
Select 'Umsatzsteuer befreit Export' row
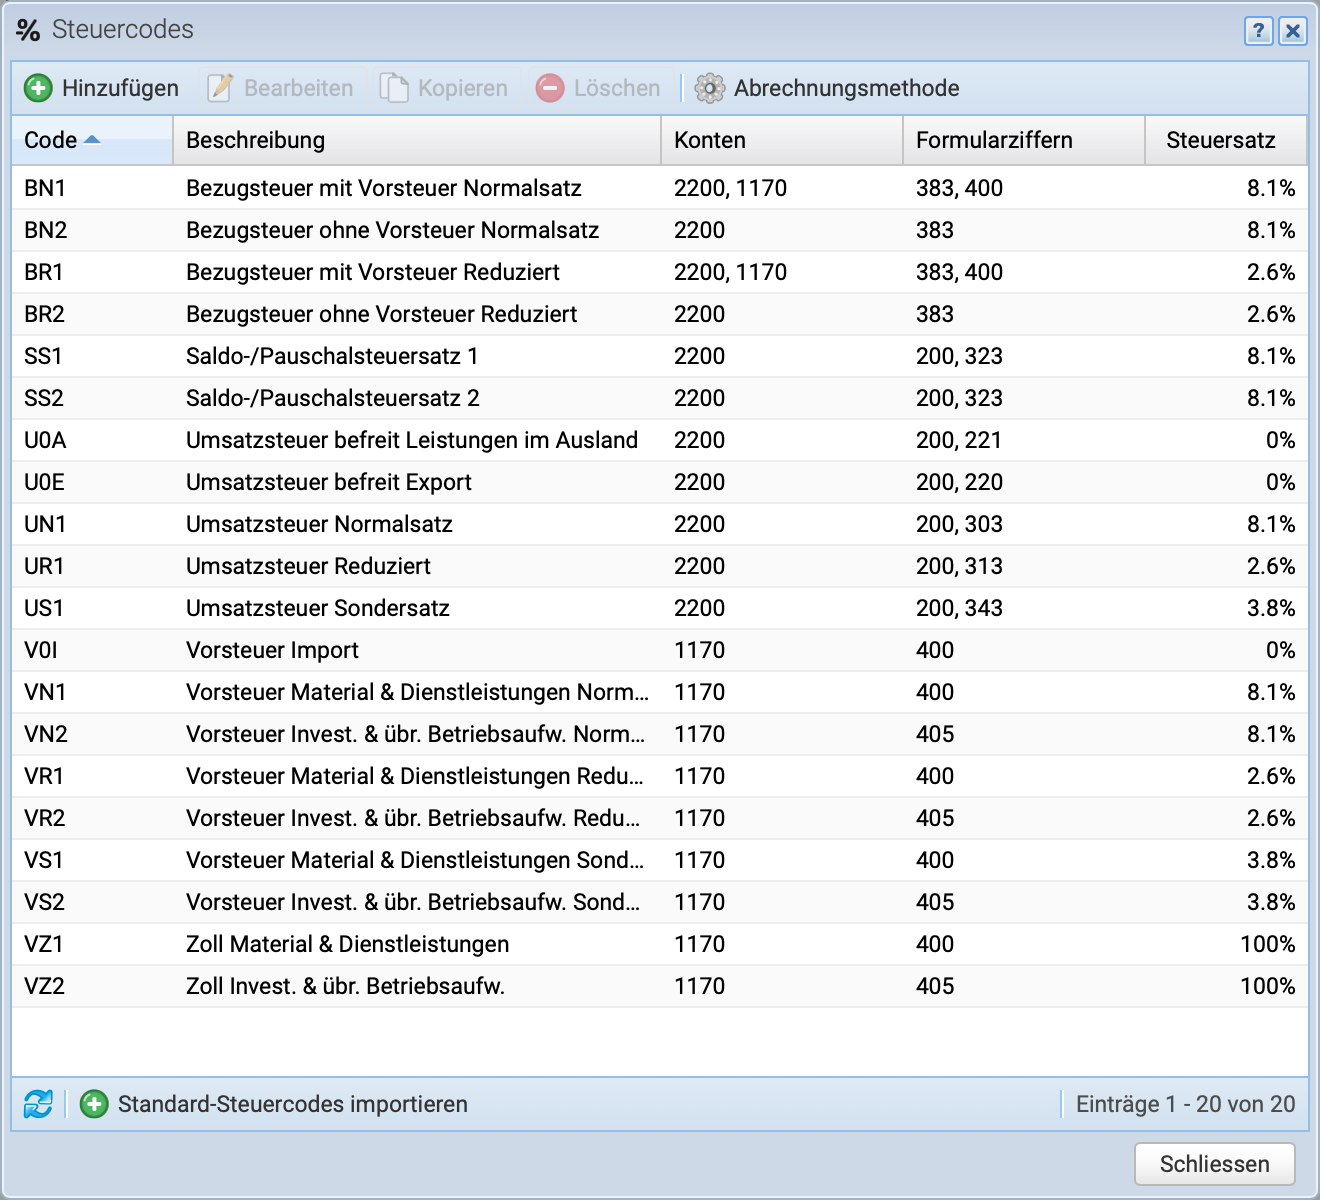point(660,482)
